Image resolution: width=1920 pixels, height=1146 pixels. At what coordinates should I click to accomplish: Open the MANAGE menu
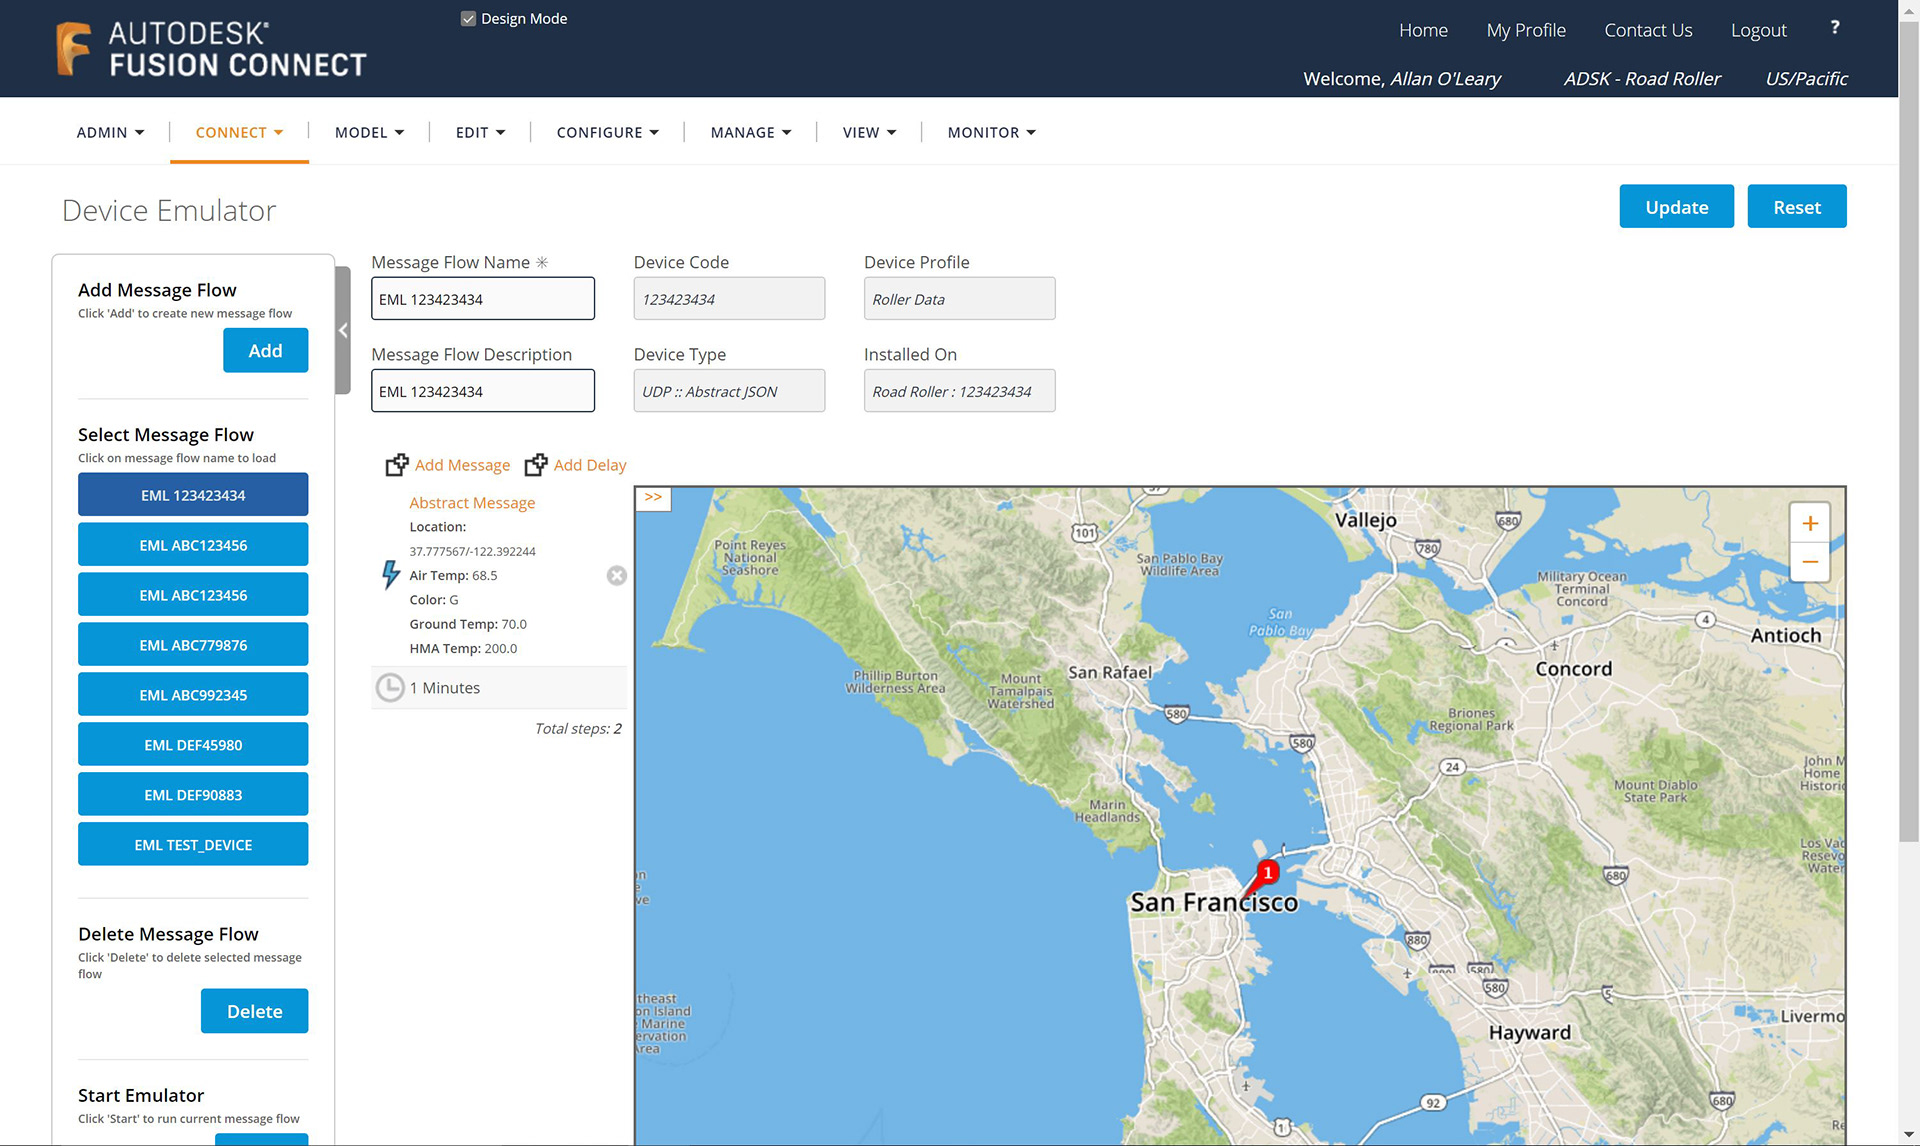click(750, 132)
